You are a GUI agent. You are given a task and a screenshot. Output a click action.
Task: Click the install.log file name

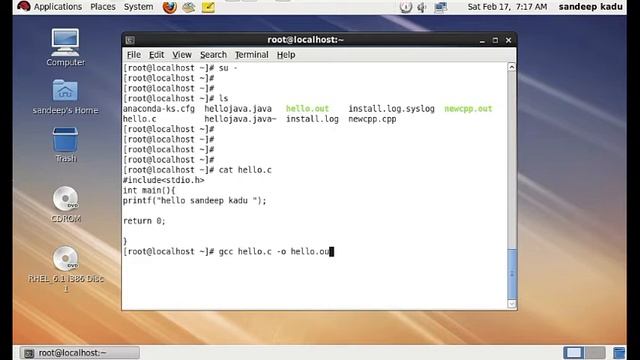(312, 119)
